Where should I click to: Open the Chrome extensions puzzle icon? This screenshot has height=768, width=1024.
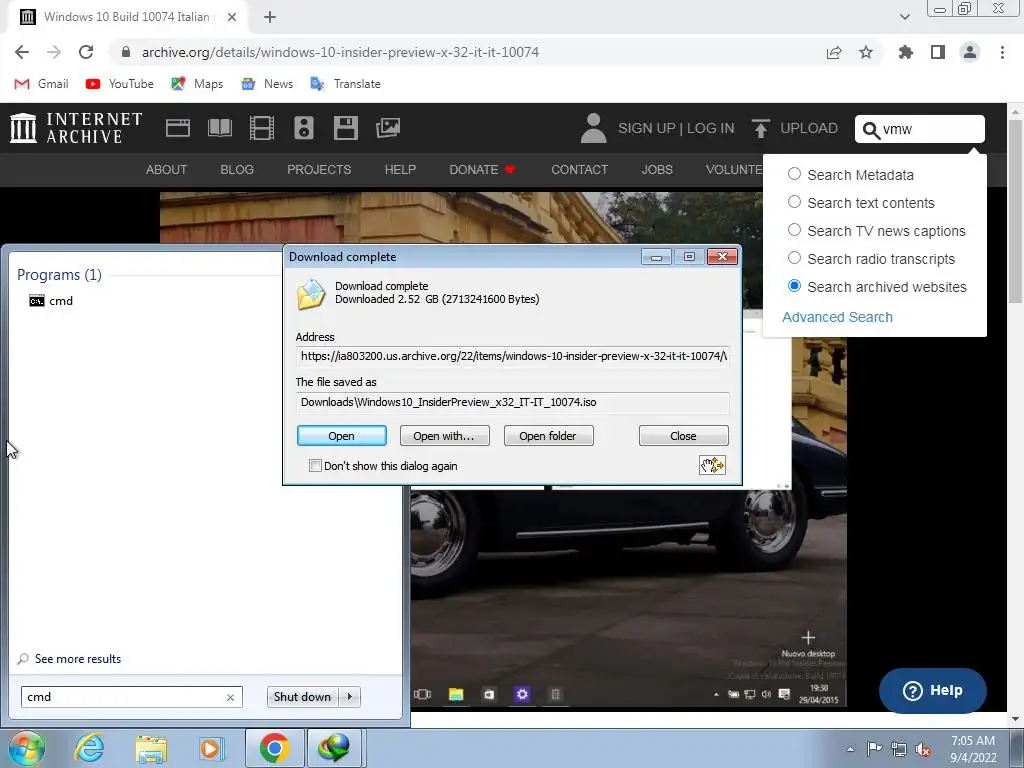[906, 52]
